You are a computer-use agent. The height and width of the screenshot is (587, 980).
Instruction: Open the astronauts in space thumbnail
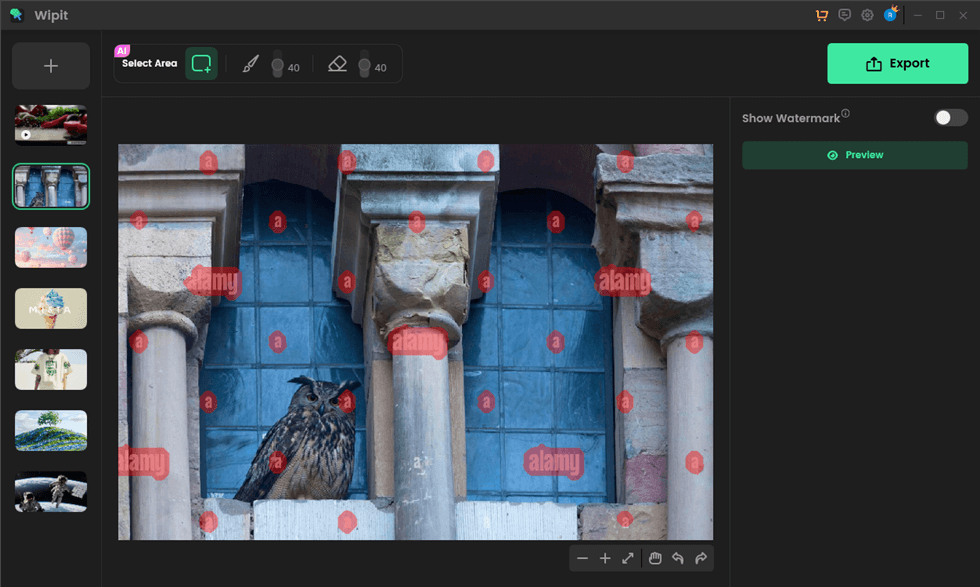[x=51, y=492]
